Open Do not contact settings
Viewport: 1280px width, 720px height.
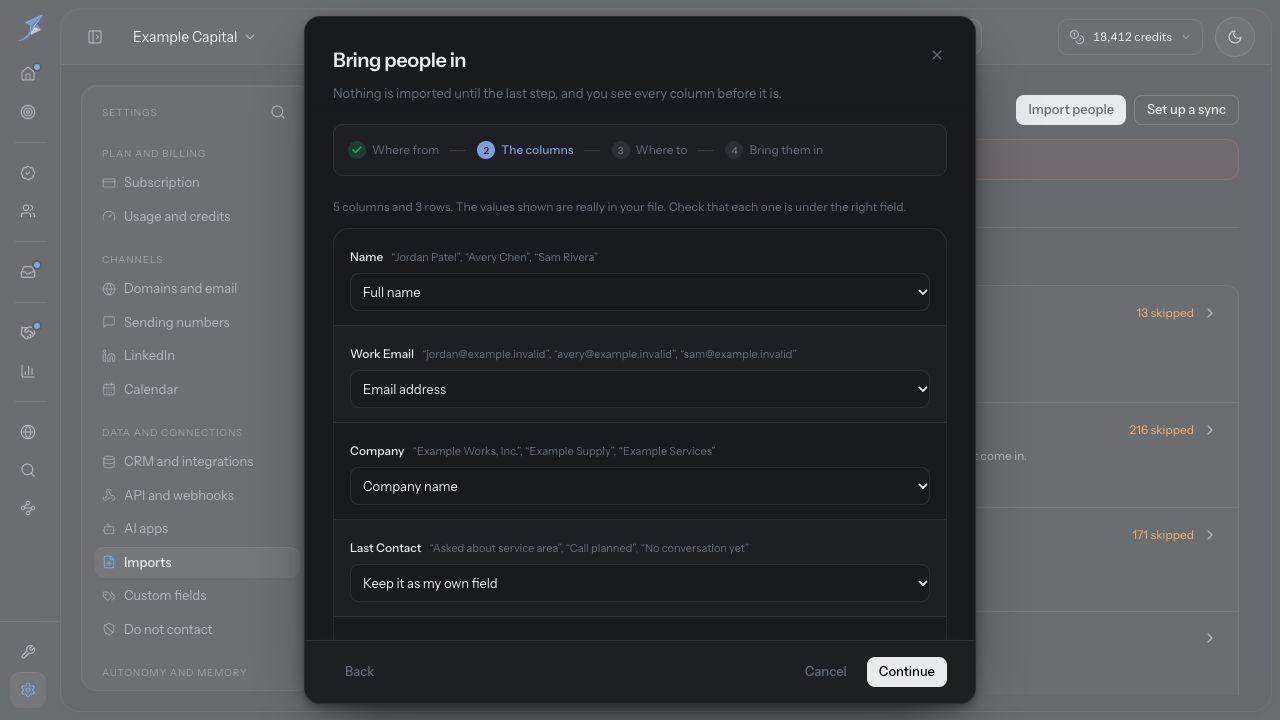[x=197, y=630]
